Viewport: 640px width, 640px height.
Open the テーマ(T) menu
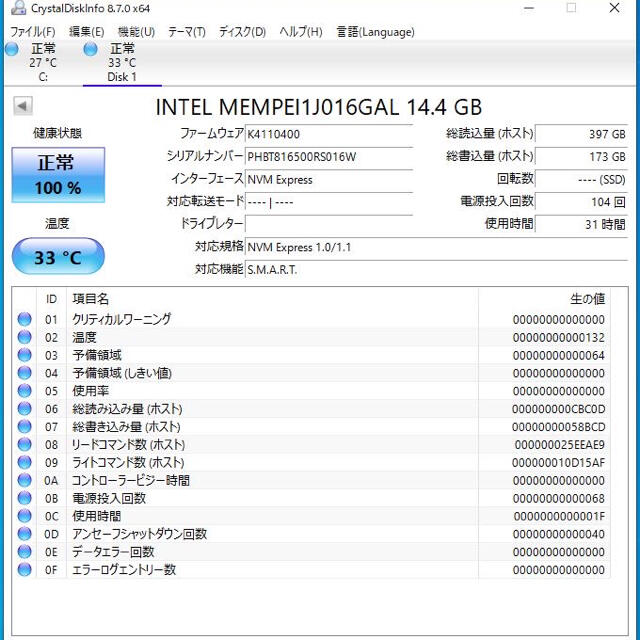(187, 32)
